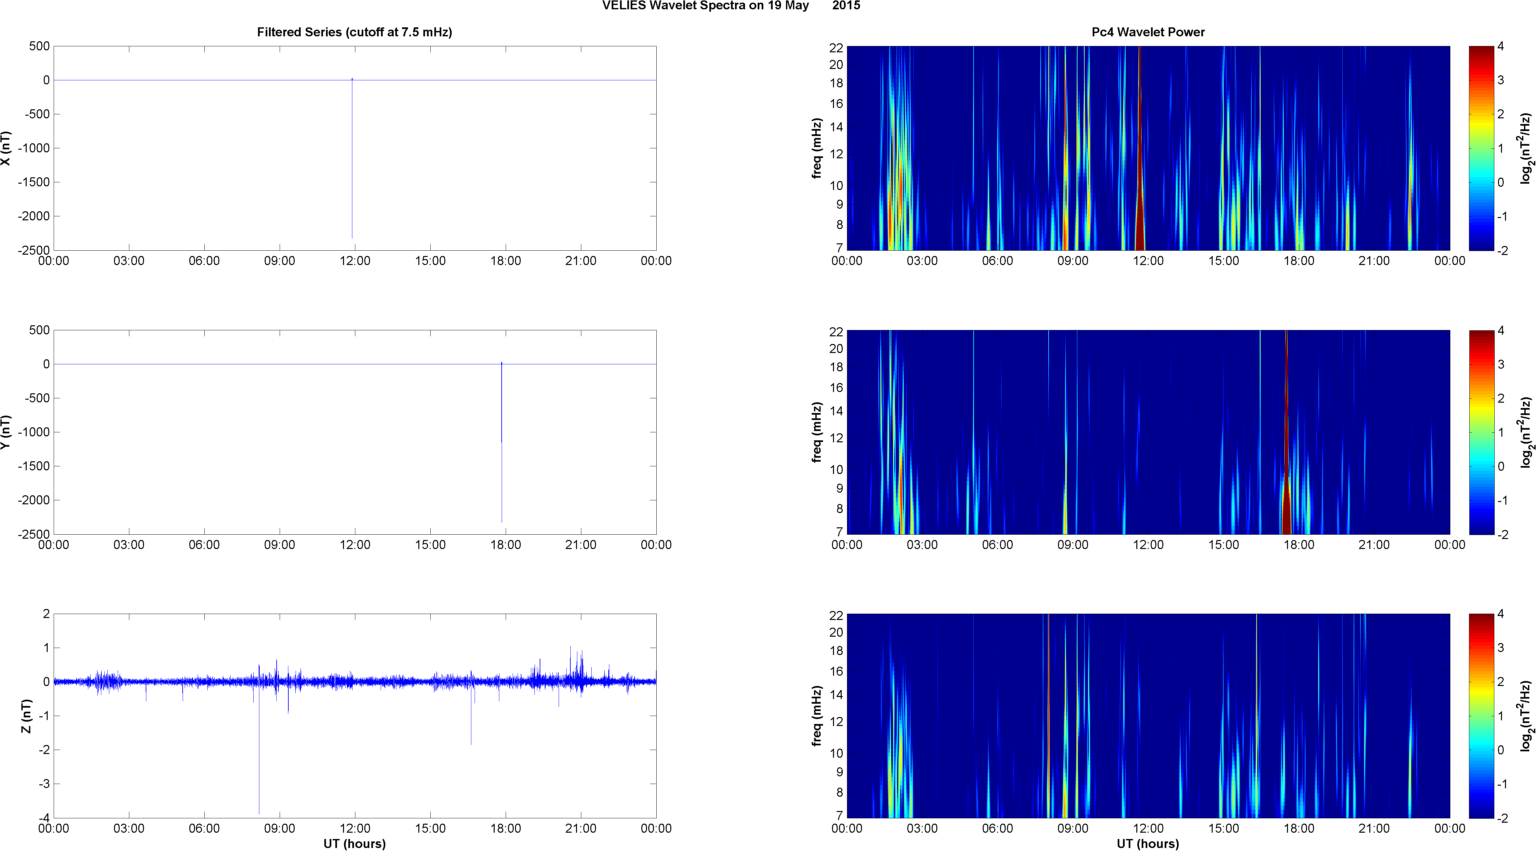Click the X component spike near 12:00

352,160
